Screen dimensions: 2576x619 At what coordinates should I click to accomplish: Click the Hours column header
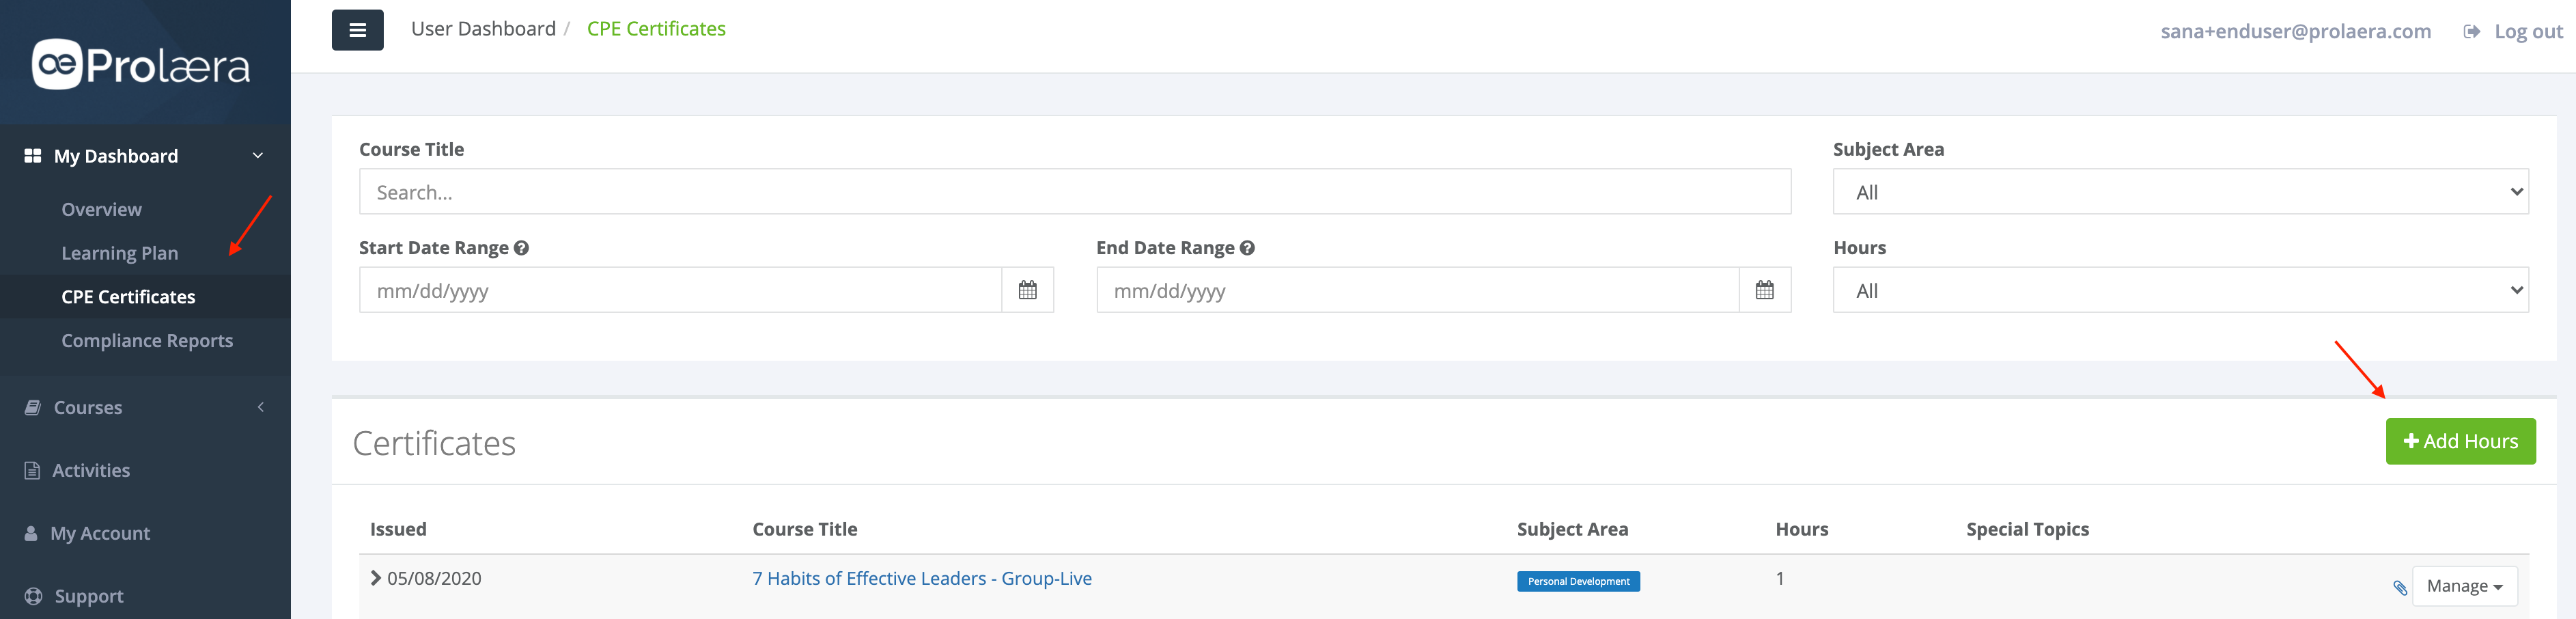(x=1801, y=529)
